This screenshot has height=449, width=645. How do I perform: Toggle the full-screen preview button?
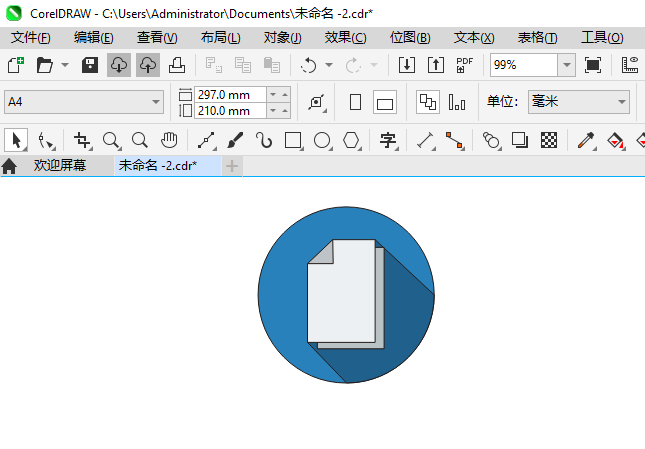click(593, 65)
